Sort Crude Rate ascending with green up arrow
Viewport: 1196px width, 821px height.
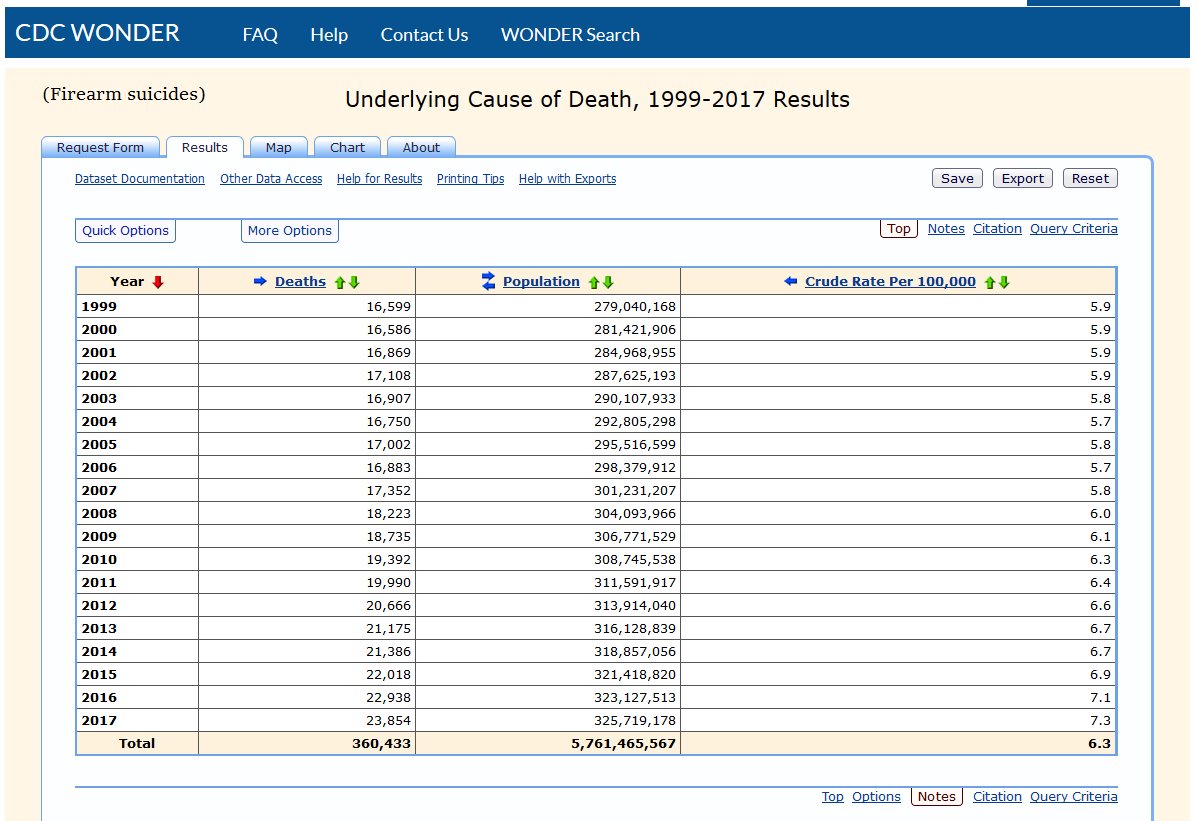tap(990, 282)
